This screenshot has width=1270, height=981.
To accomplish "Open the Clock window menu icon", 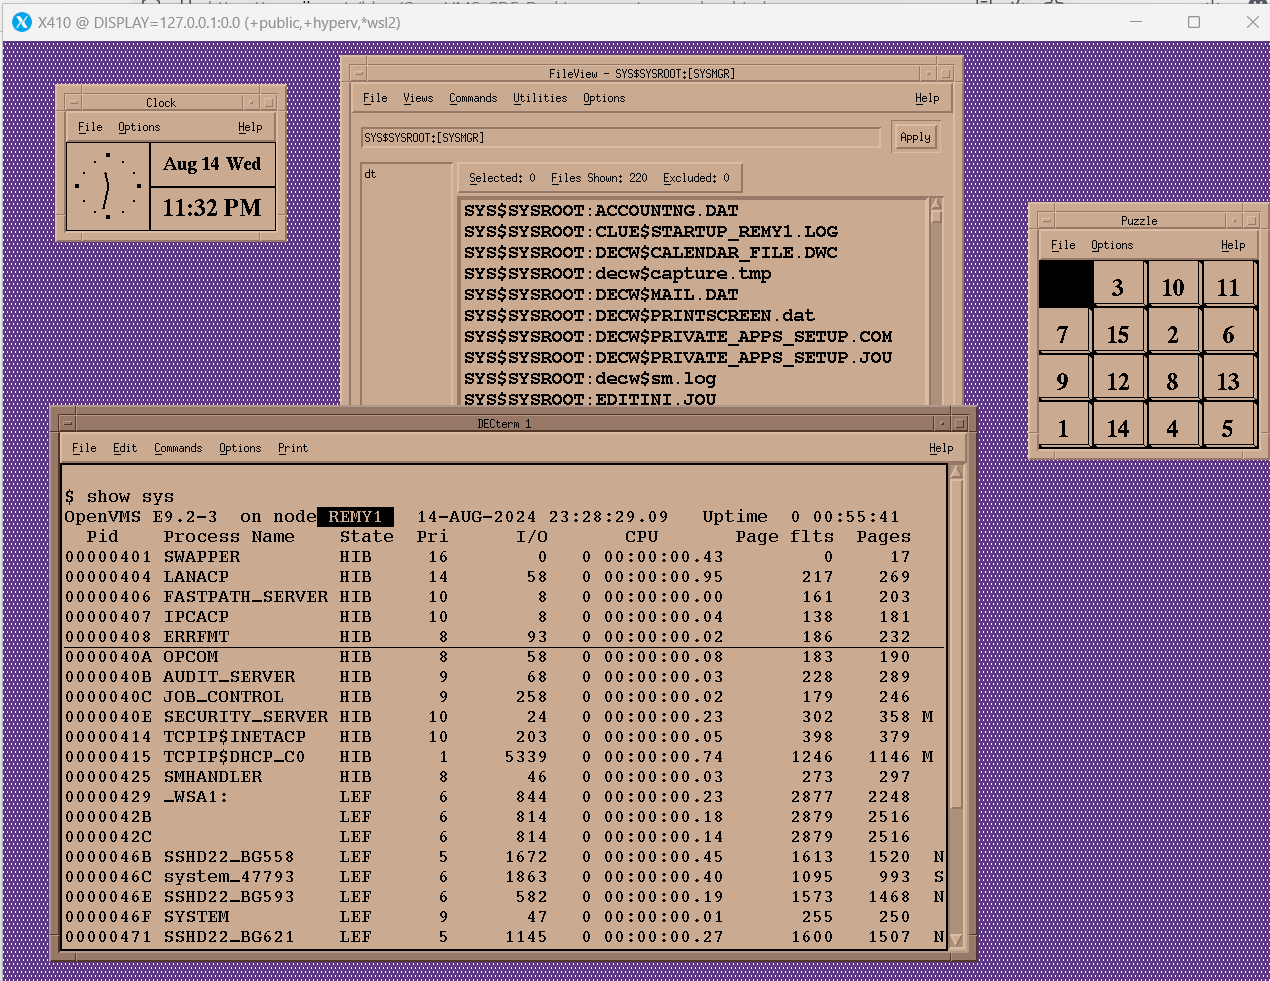I will click(71, 101).
